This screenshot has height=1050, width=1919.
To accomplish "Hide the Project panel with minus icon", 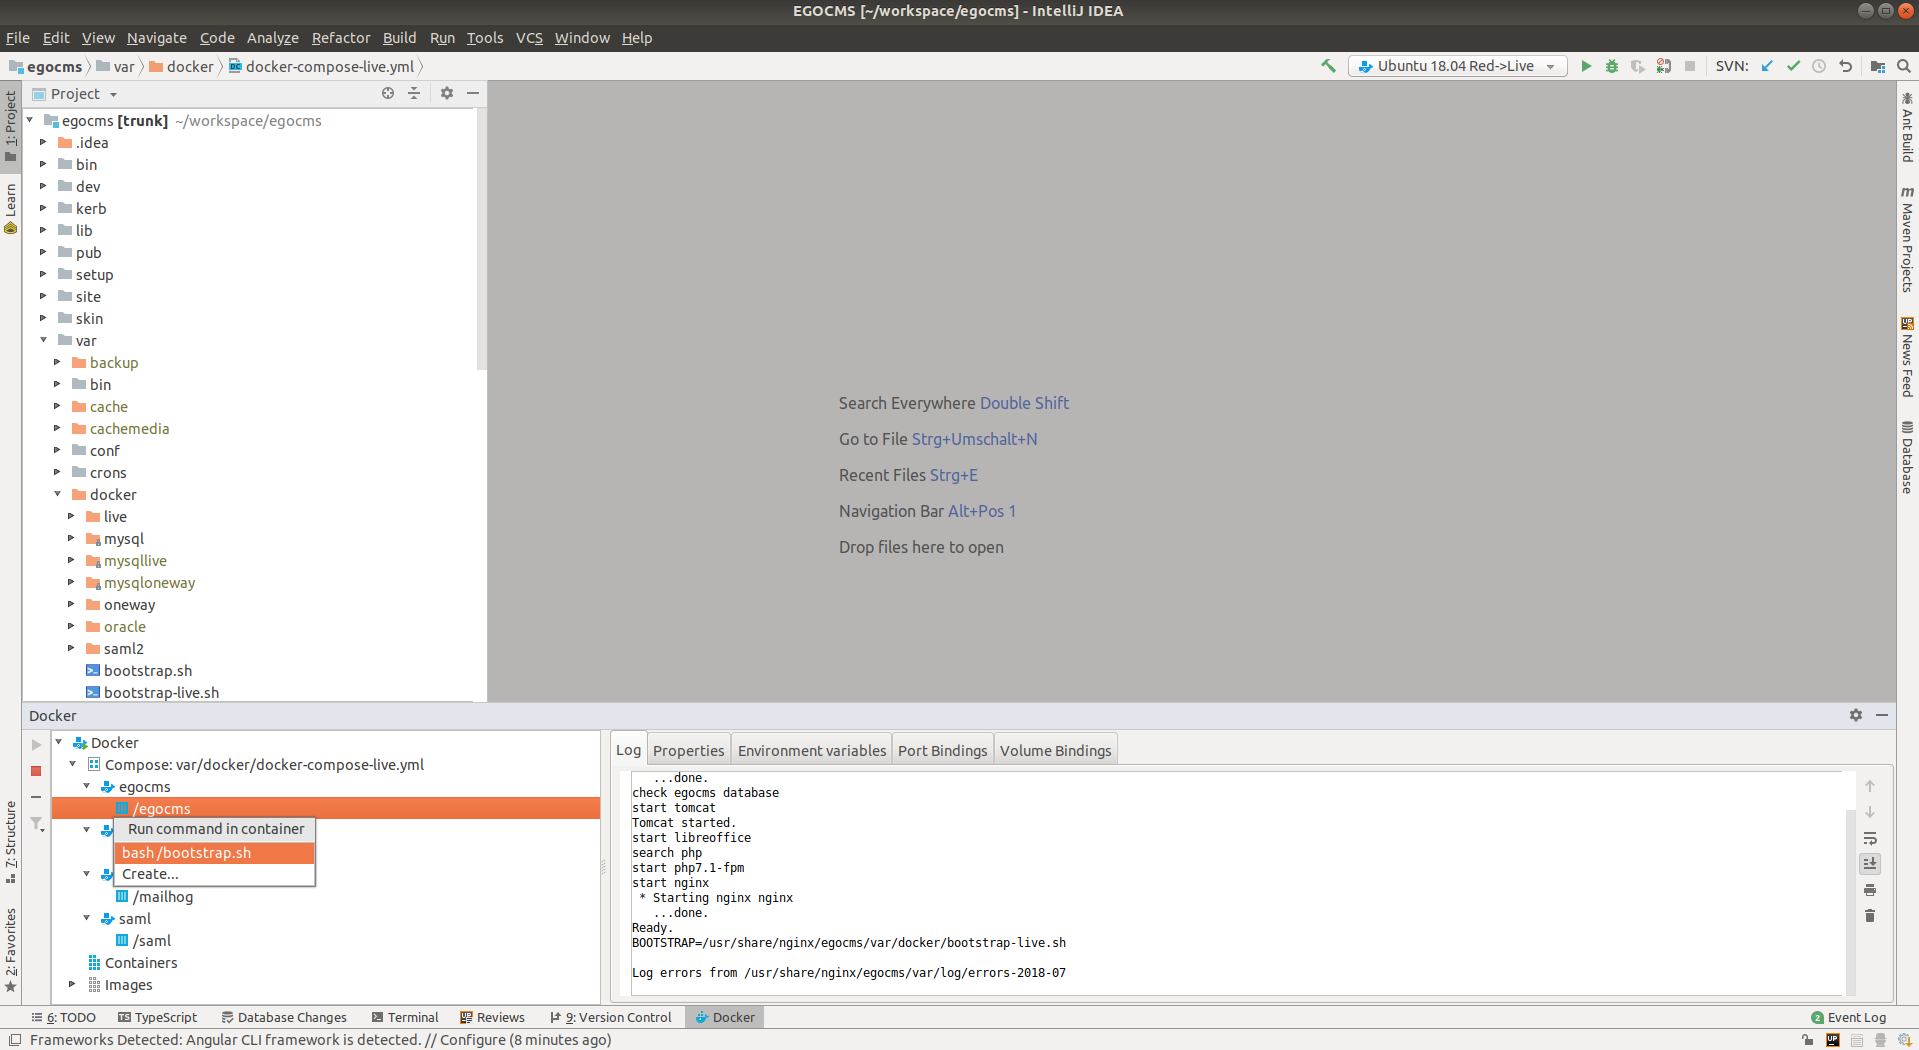I will 473,93.
